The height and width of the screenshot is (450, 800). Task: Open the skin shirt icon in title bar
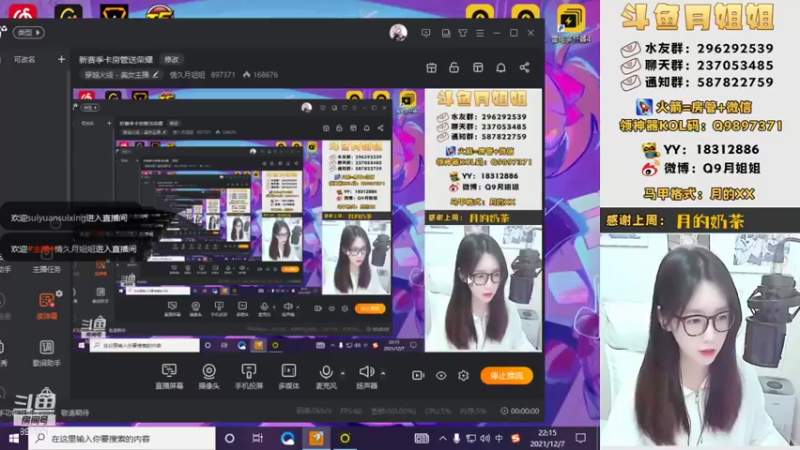pyautogui.click(x=463, y=33)
